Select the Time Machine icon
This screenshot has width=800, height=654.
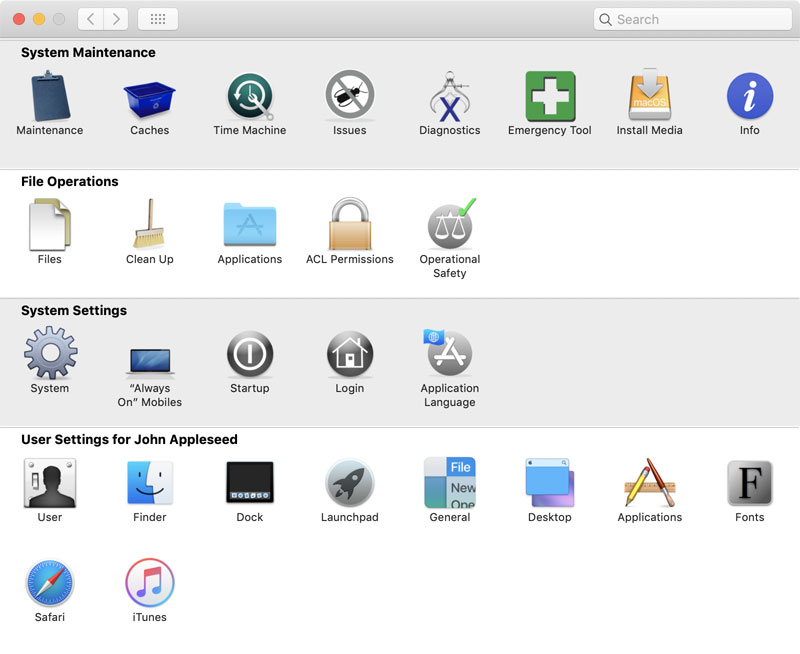click(249, 97)
